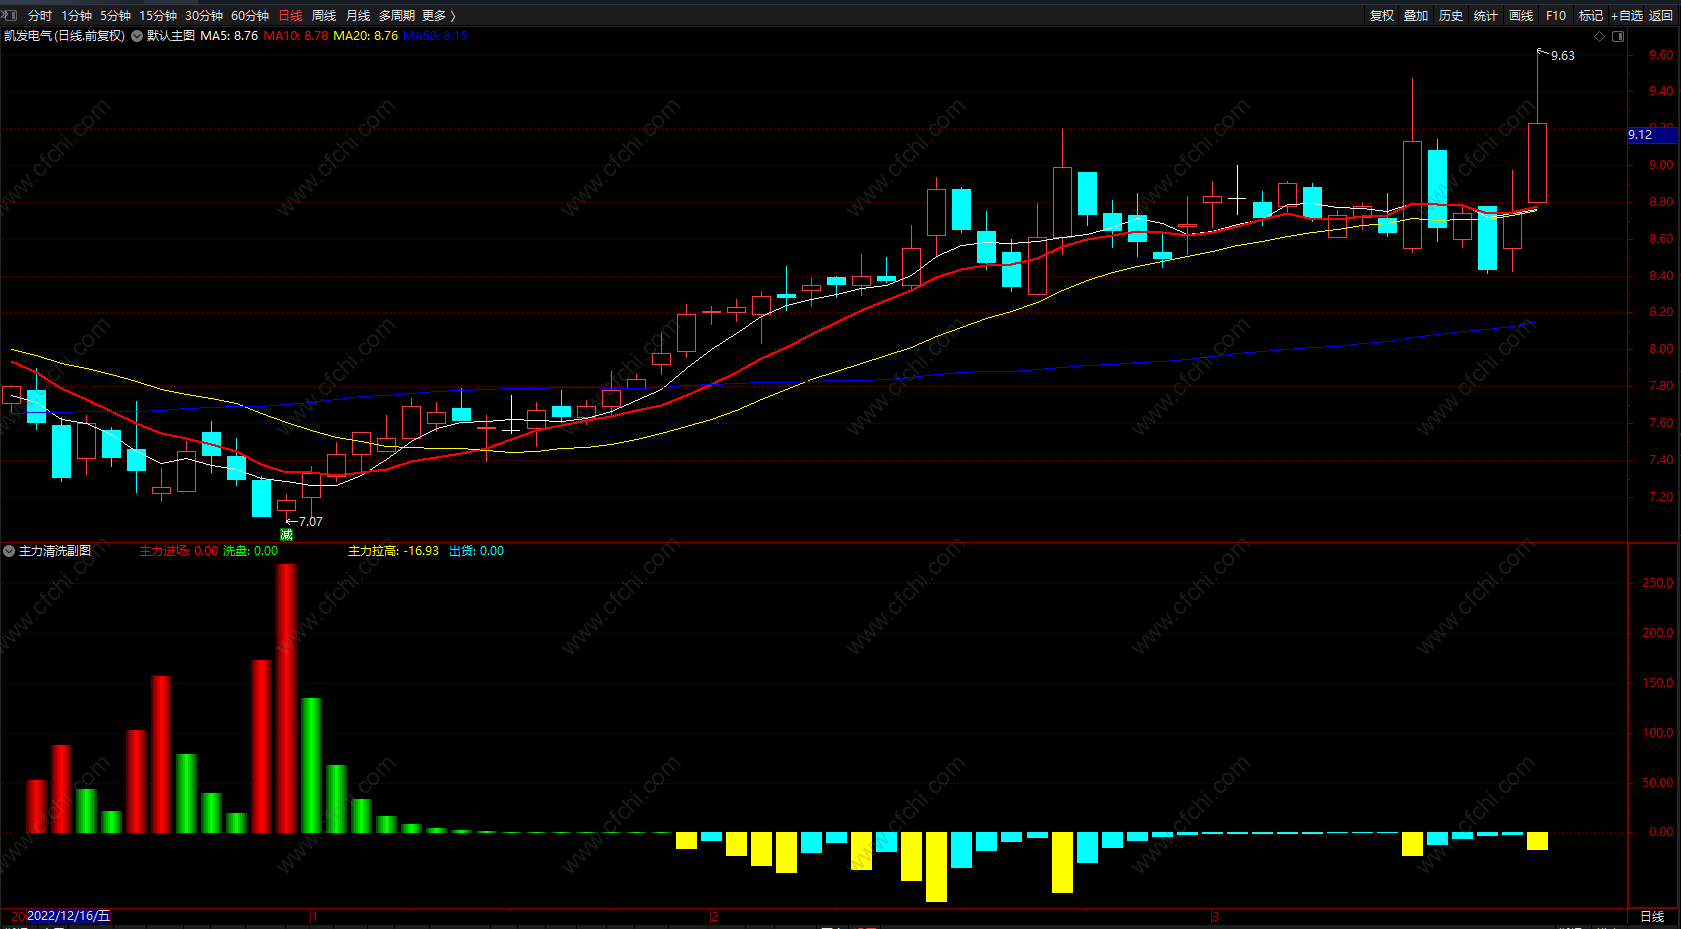Expand the 主力清洗副图 indicator dropdown
This screenshot has height=929, width=1681.
pyautogui.click(x=9, y=551)
